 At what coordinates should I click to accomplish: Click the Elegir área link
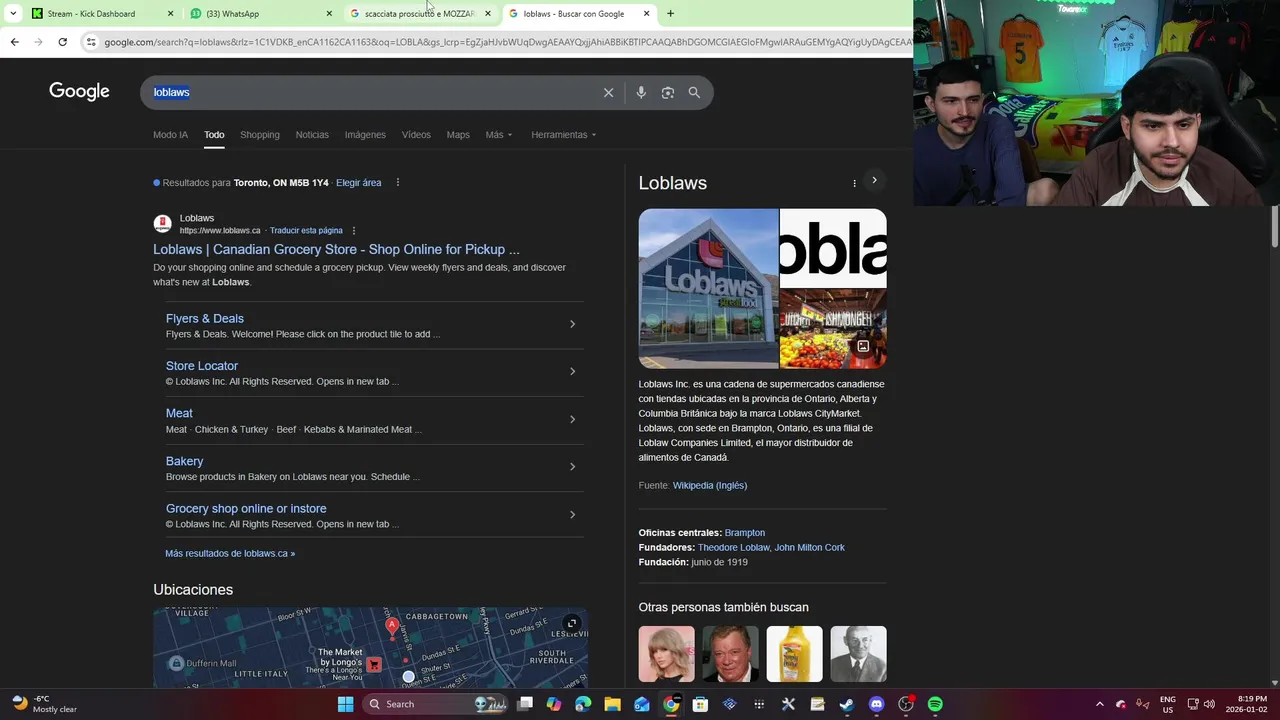coord(358,183)
